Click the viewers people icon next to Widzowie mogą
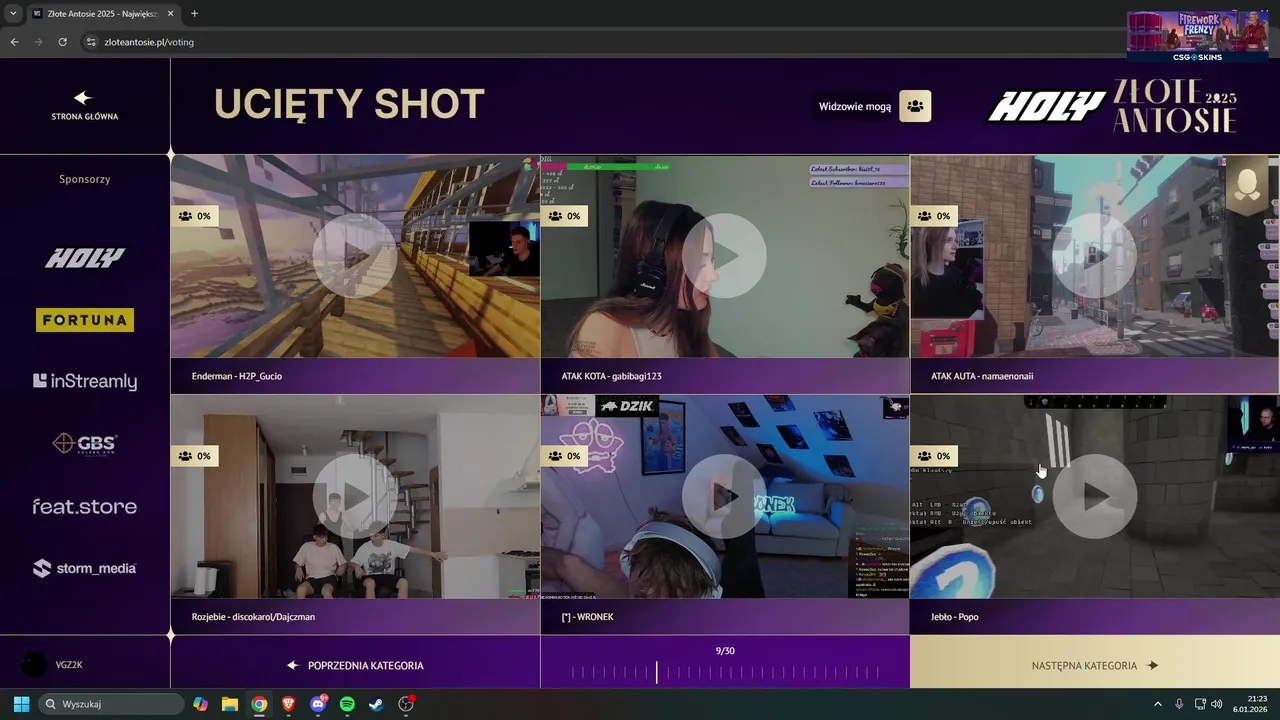 coord(915,106)
